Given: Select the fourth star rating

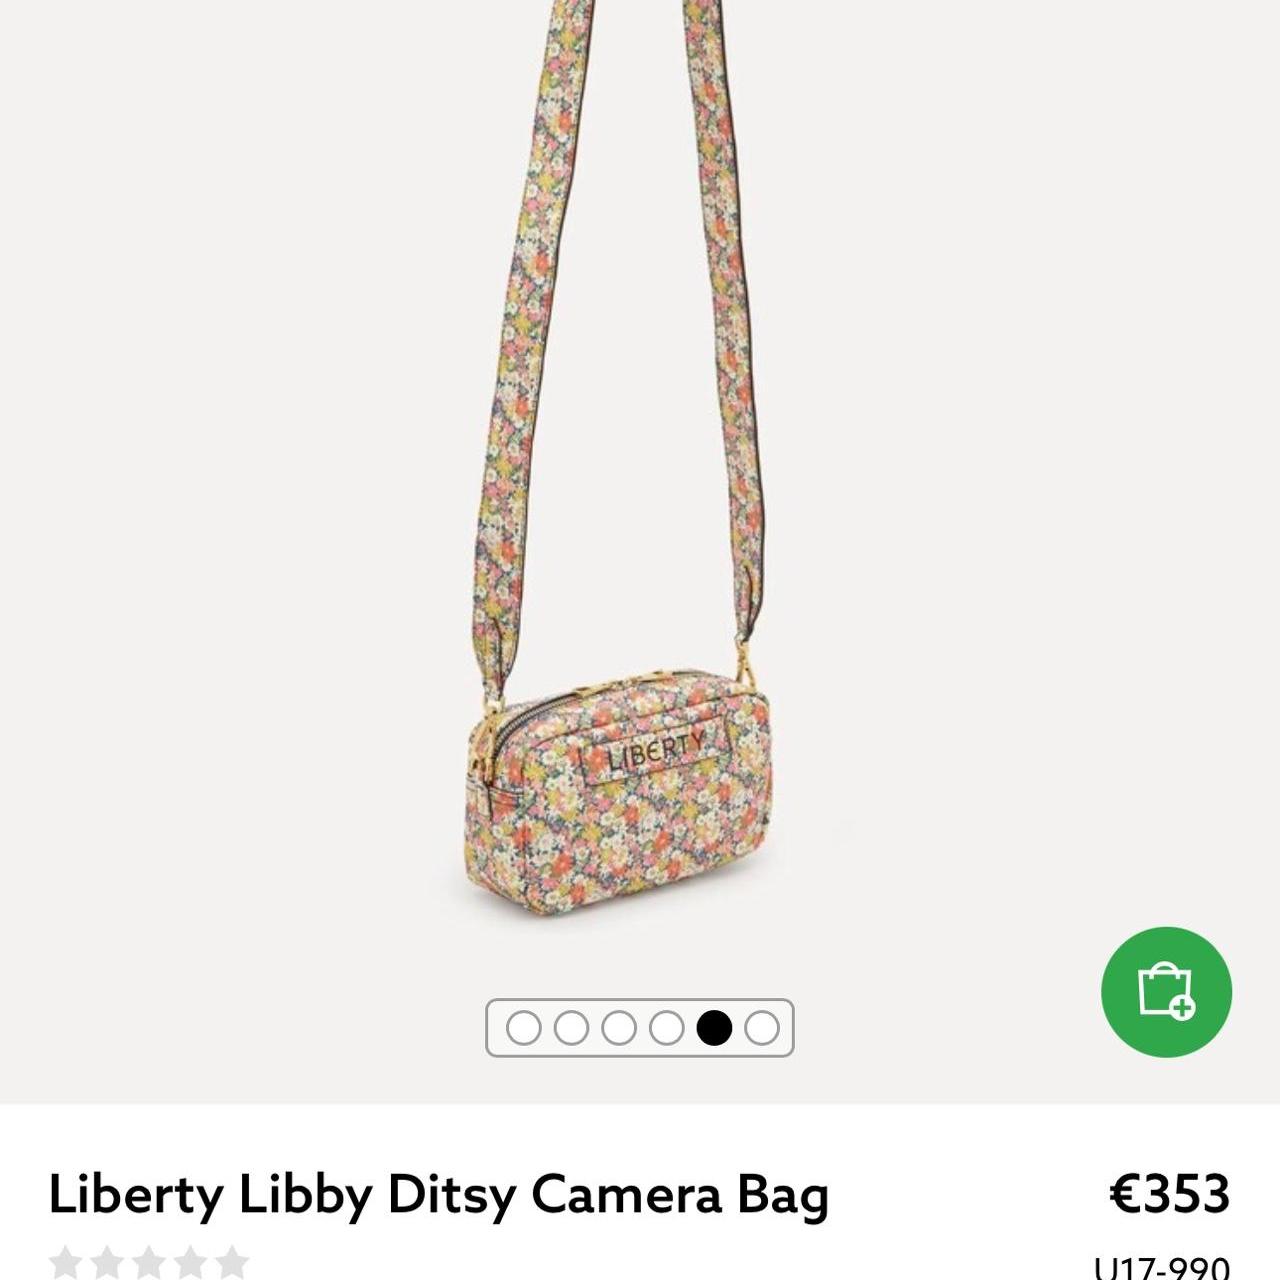Looking at the screenshot, I should point(190,1262).
